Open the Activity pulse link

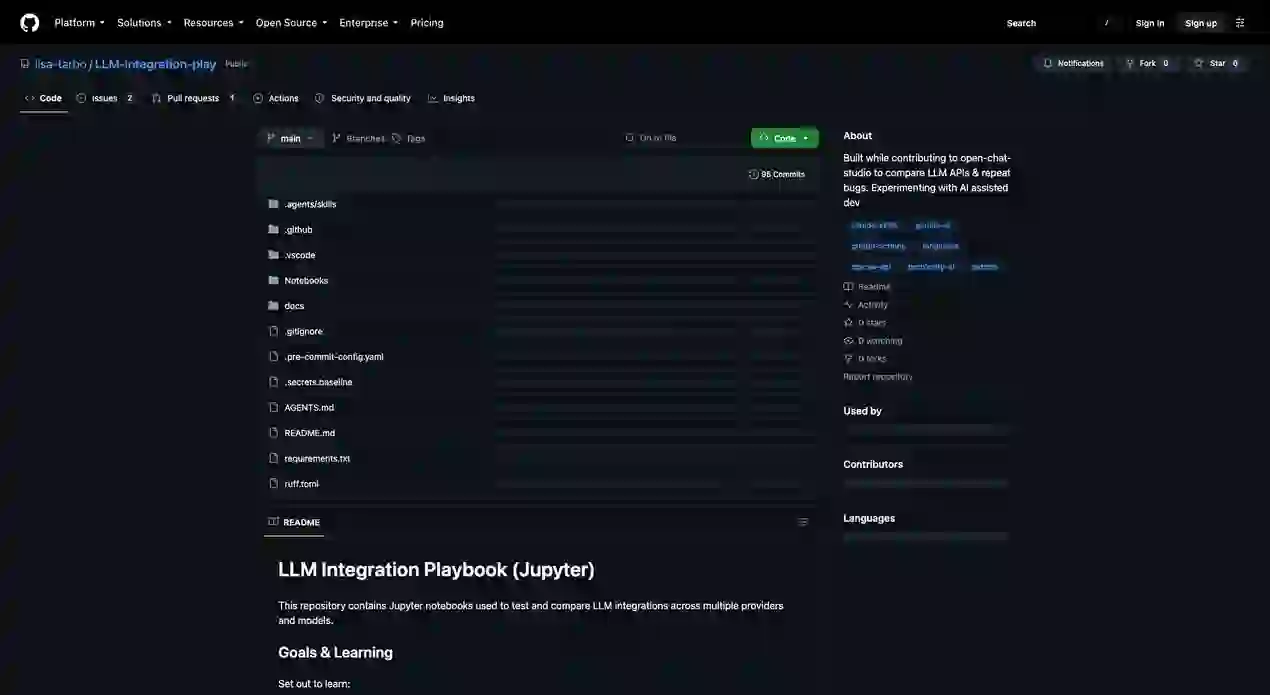click(865, 305)
